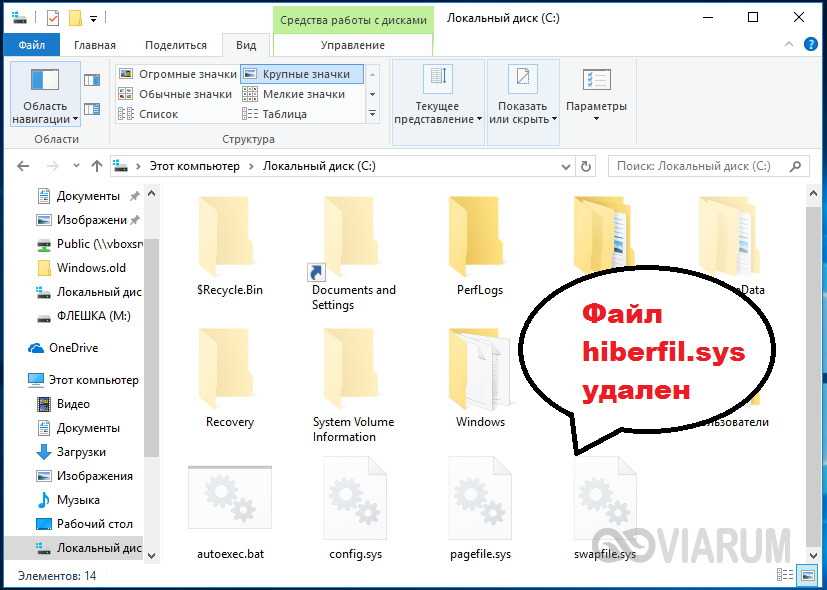Open the PerfLogs folder icon
The height and width of the screenshot is (590, 827).
[480, 237]
